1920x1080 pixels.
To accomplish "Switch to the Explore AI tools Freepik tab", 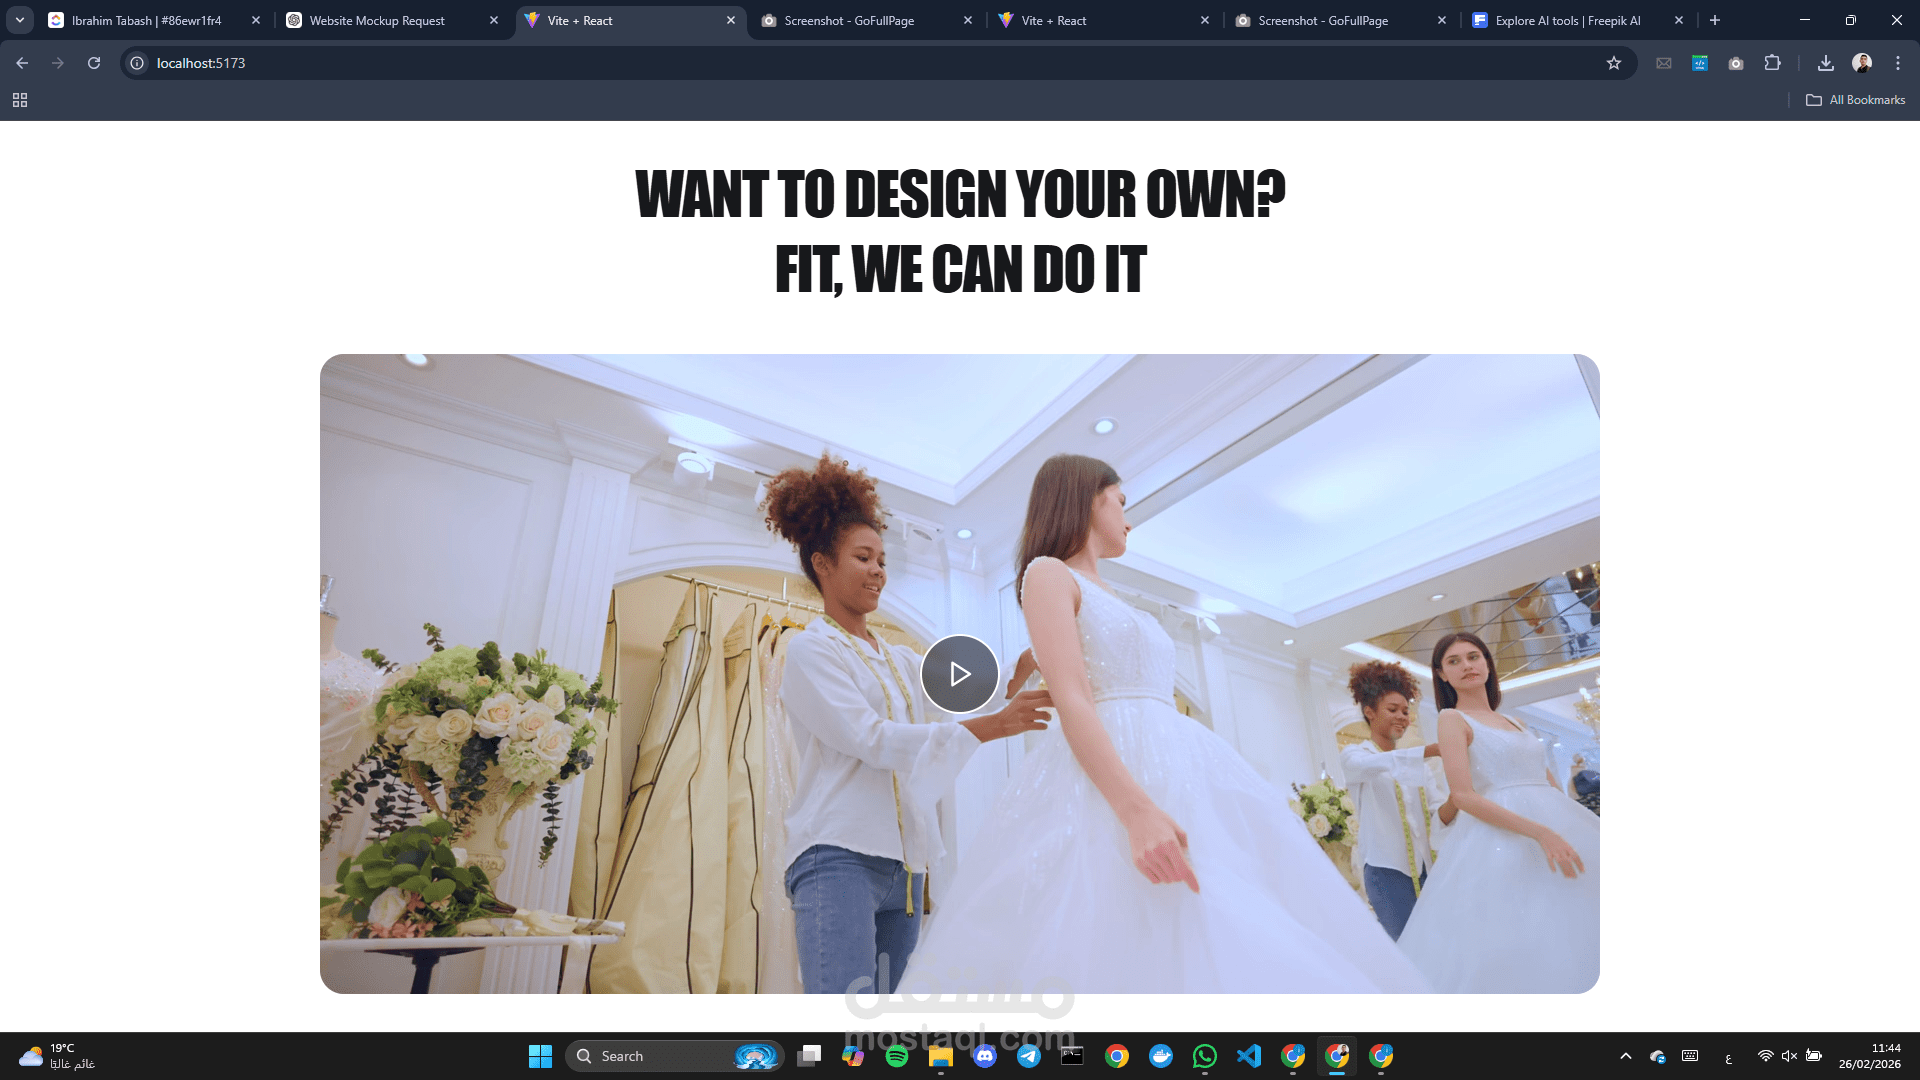I will coord(1567,20).
